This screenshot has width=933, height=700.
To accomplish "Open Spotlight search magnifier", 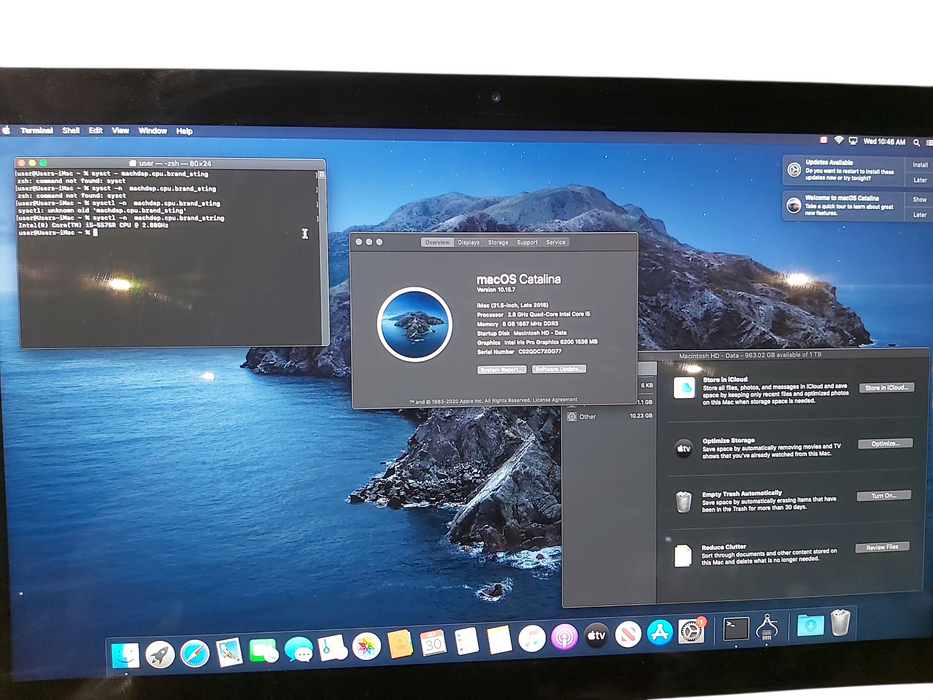I will tap(917, 142).
